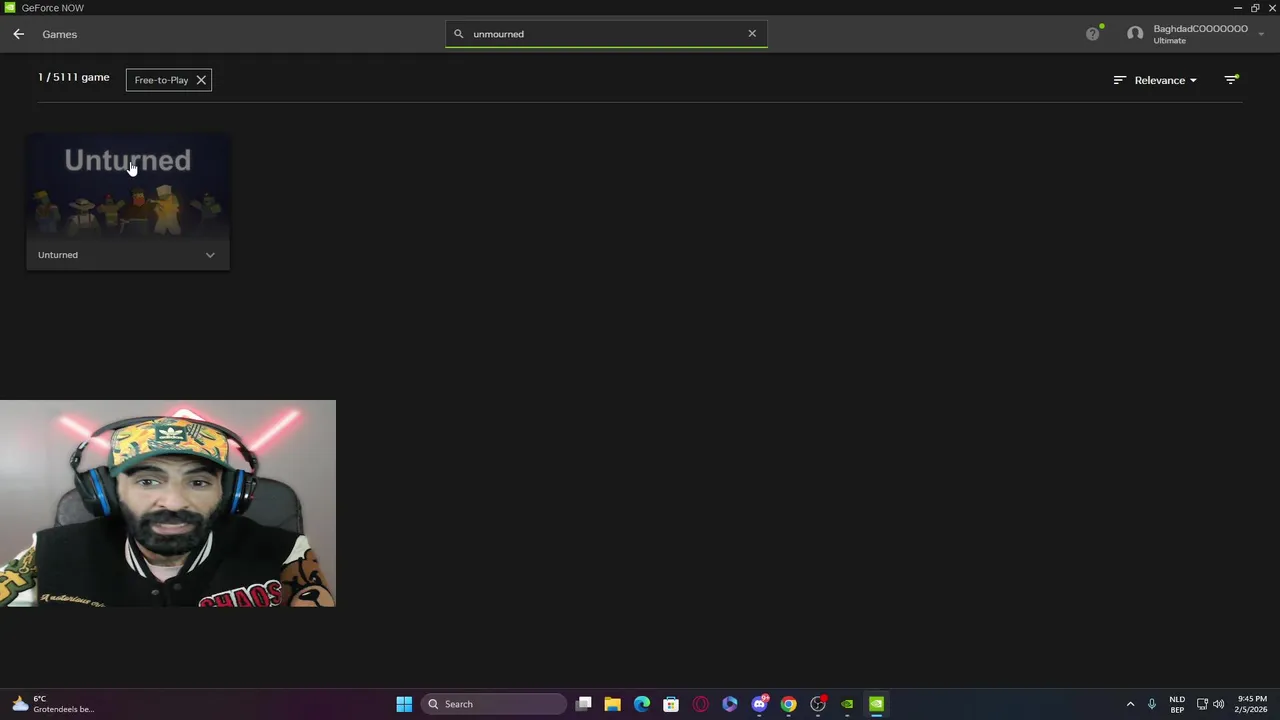Open the Unturned game thumbnail
The image size is (1280, 720).
(128, 188)
